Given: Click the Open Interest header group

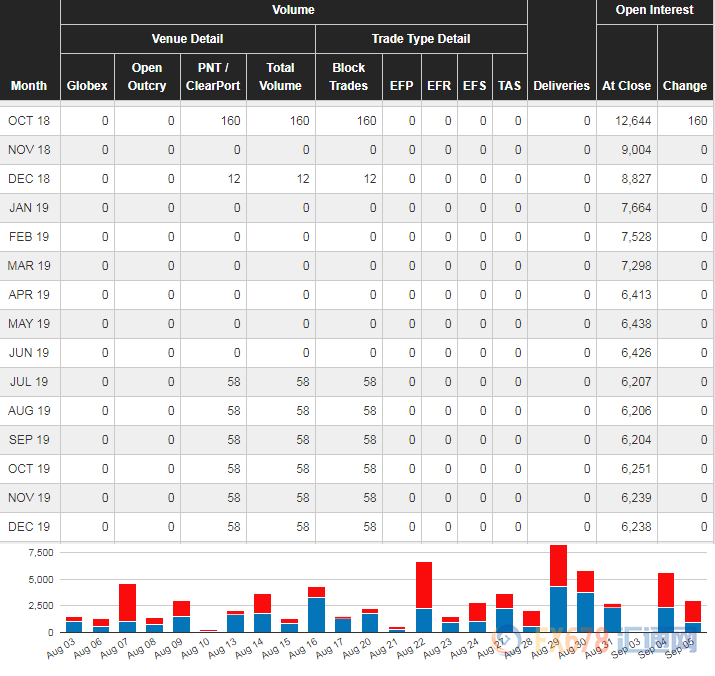Looking at the screenshot, I should (654, 11).
